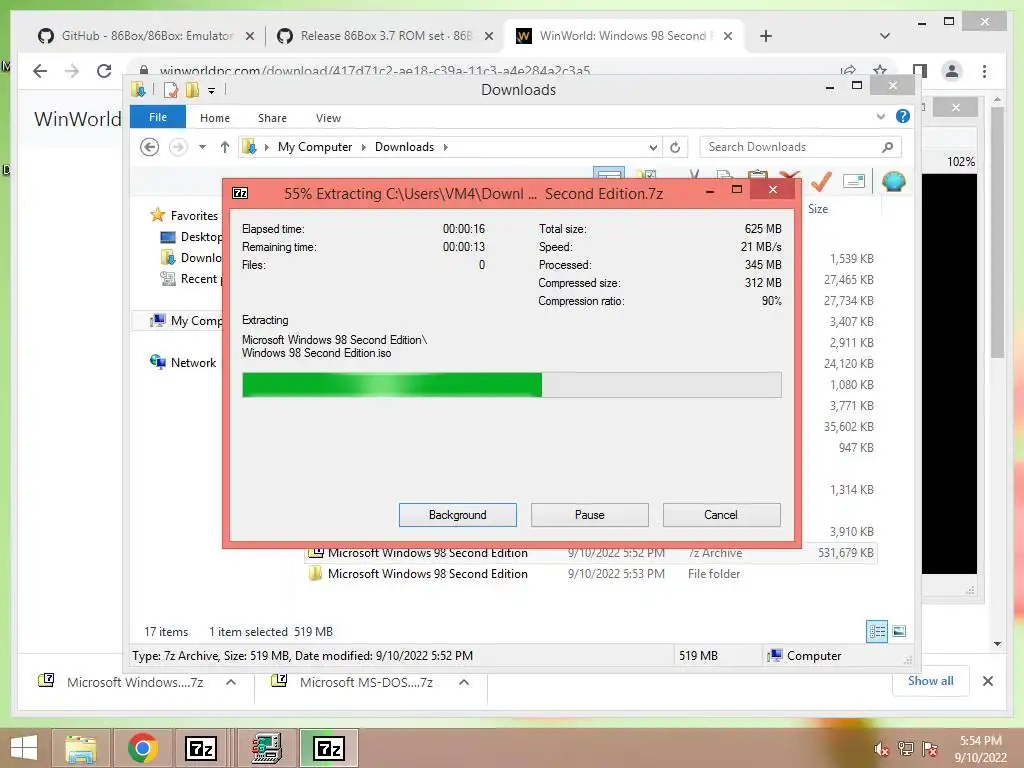Image resolution: width=1024 pixels, height=768 pixels.
Task: Open Chrome tab search chevron
Action: 884,36
